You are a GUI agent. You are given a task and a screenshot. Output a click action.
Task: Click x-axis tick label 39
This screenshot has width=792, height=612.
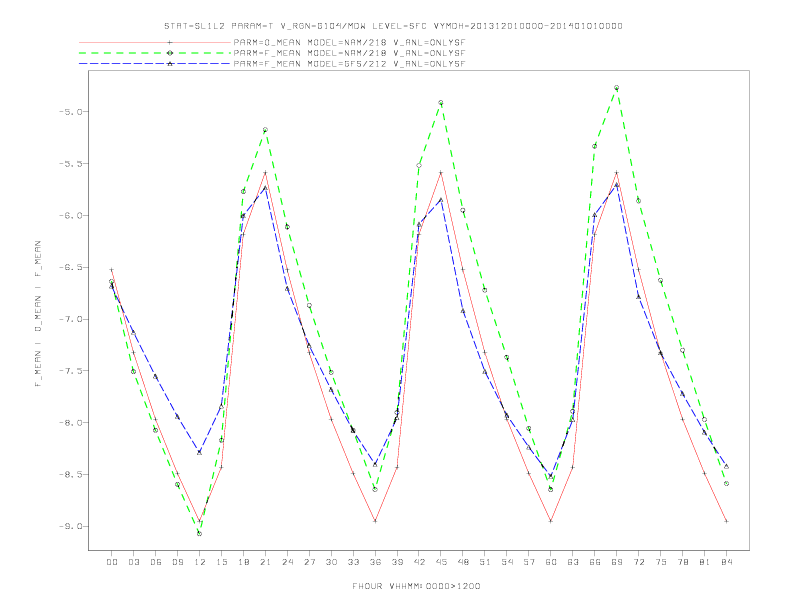point(397,562)
